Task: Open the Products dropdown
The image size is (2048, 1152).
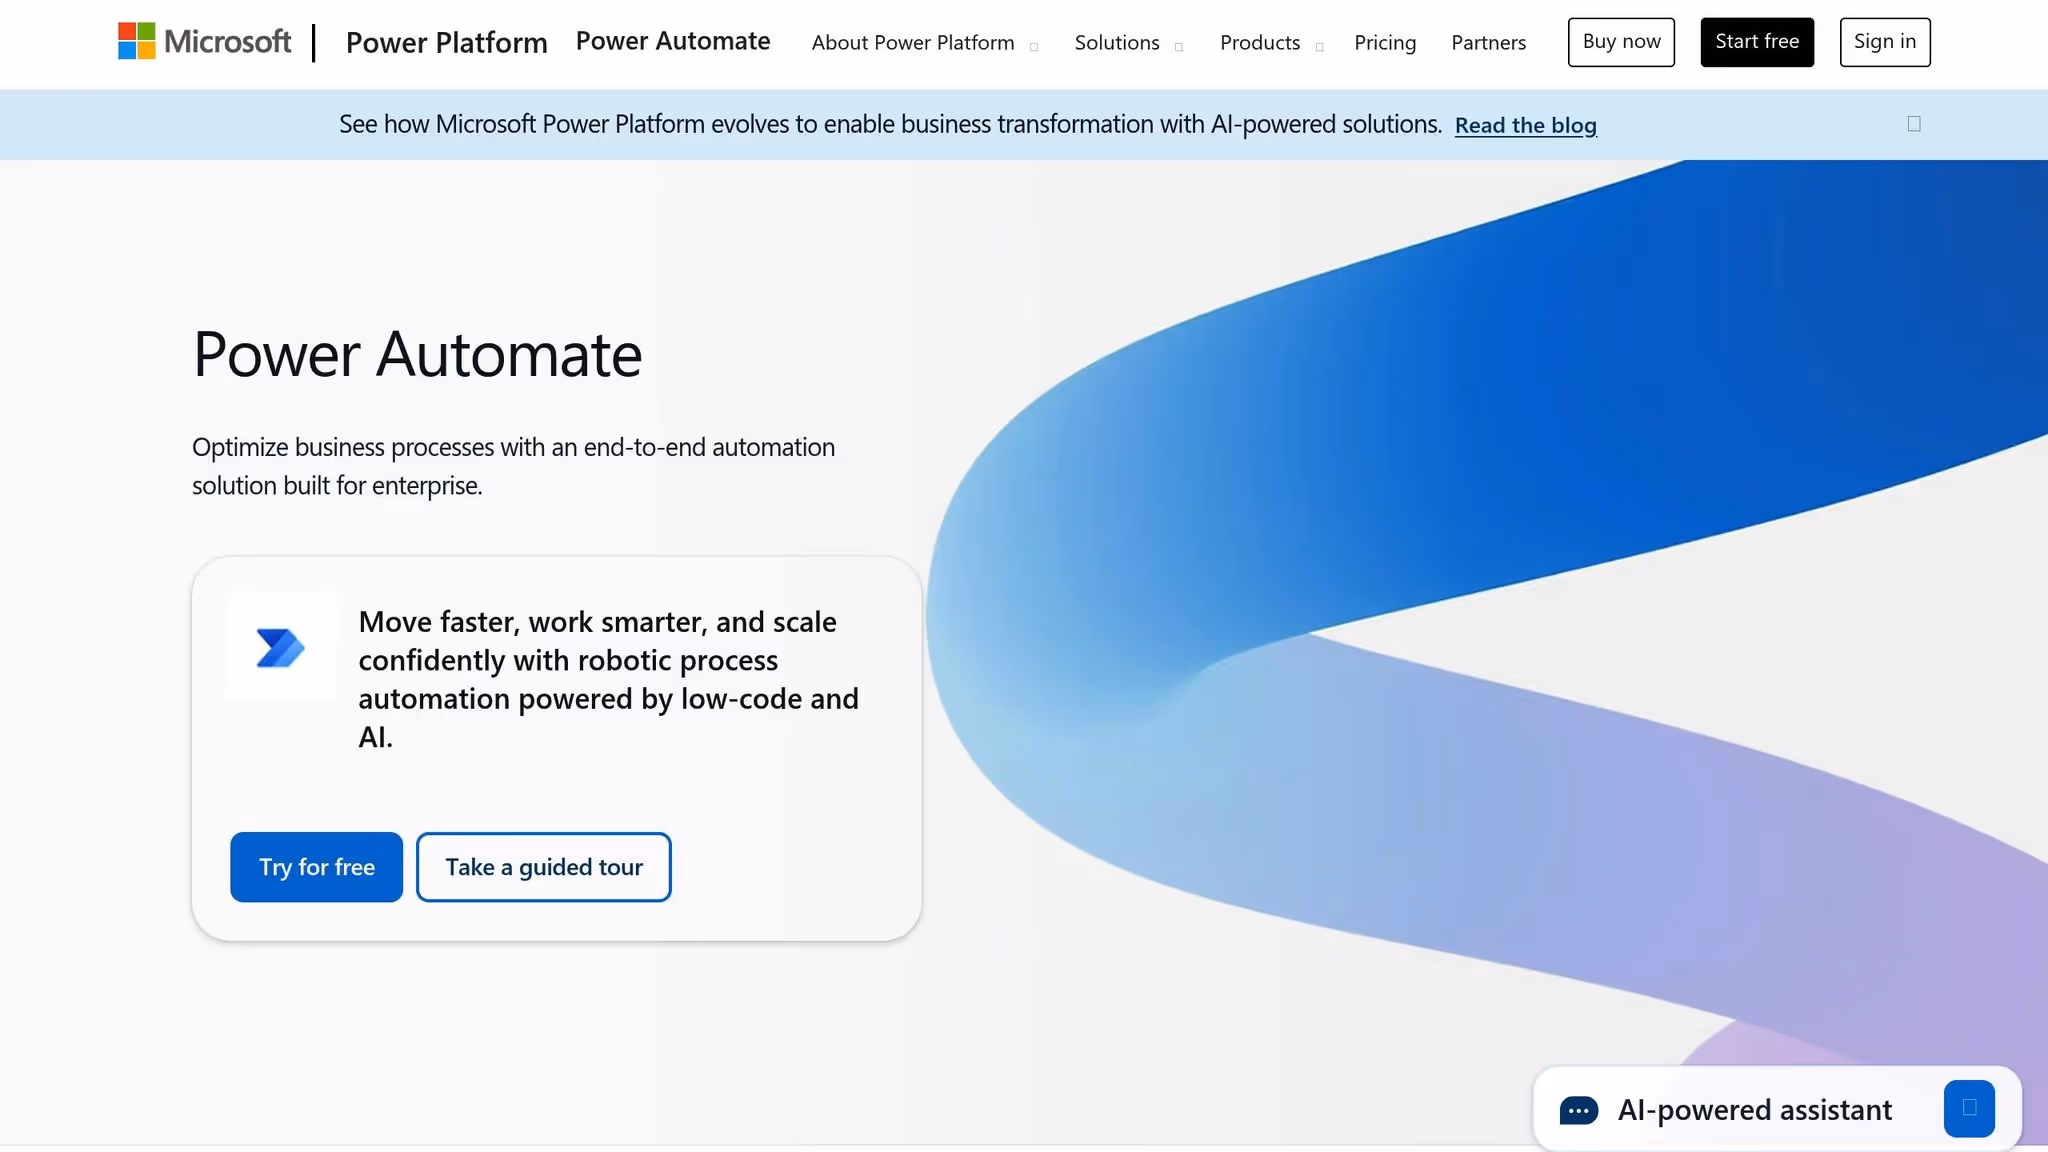Action: 1259,42
